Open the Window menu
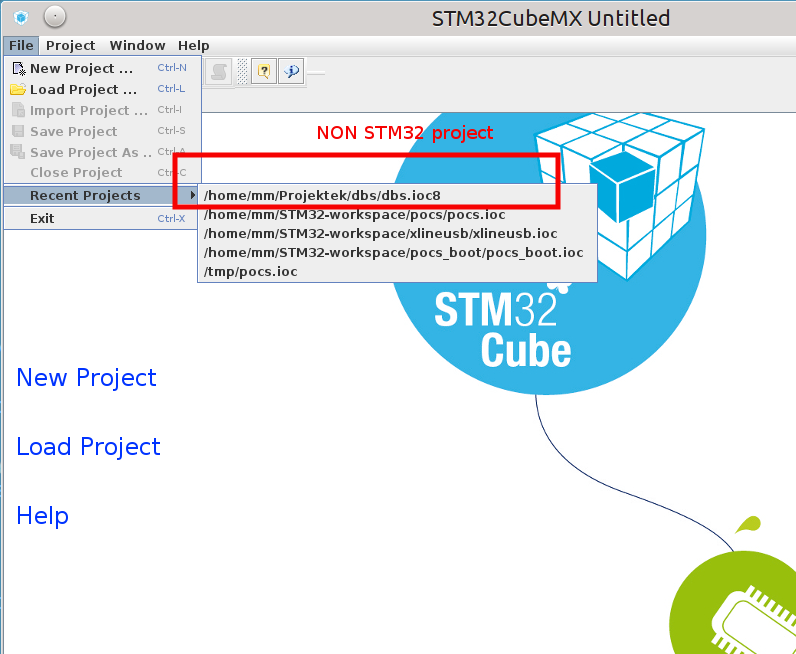Screen dimensions: 796x654 (x=138, y=46)
